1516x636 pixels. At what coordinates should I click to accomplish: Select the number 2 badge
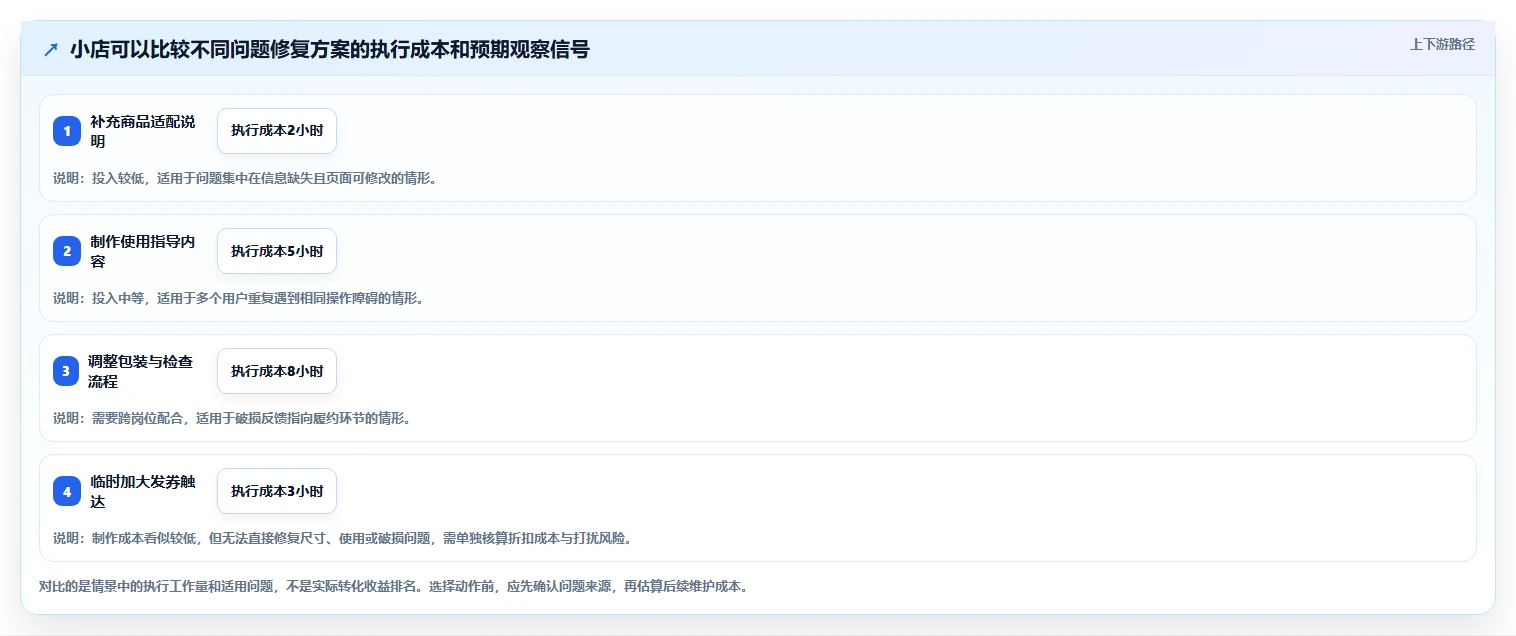tap(67, 251)
